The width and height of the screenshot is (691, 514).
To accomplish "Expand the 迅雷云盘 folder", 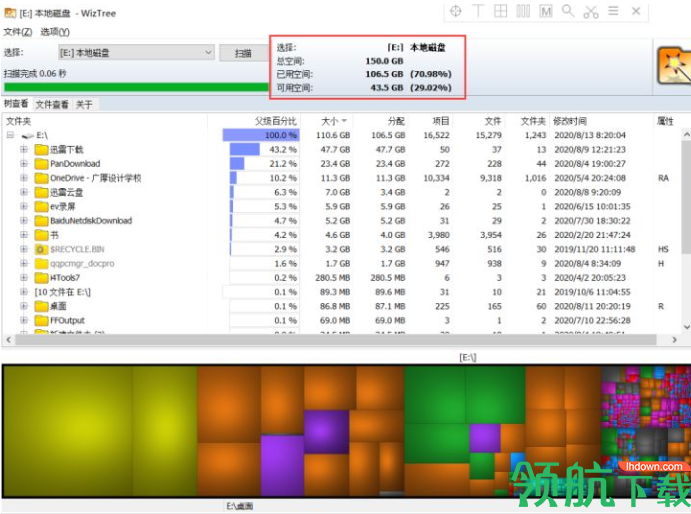I will 24,192.
